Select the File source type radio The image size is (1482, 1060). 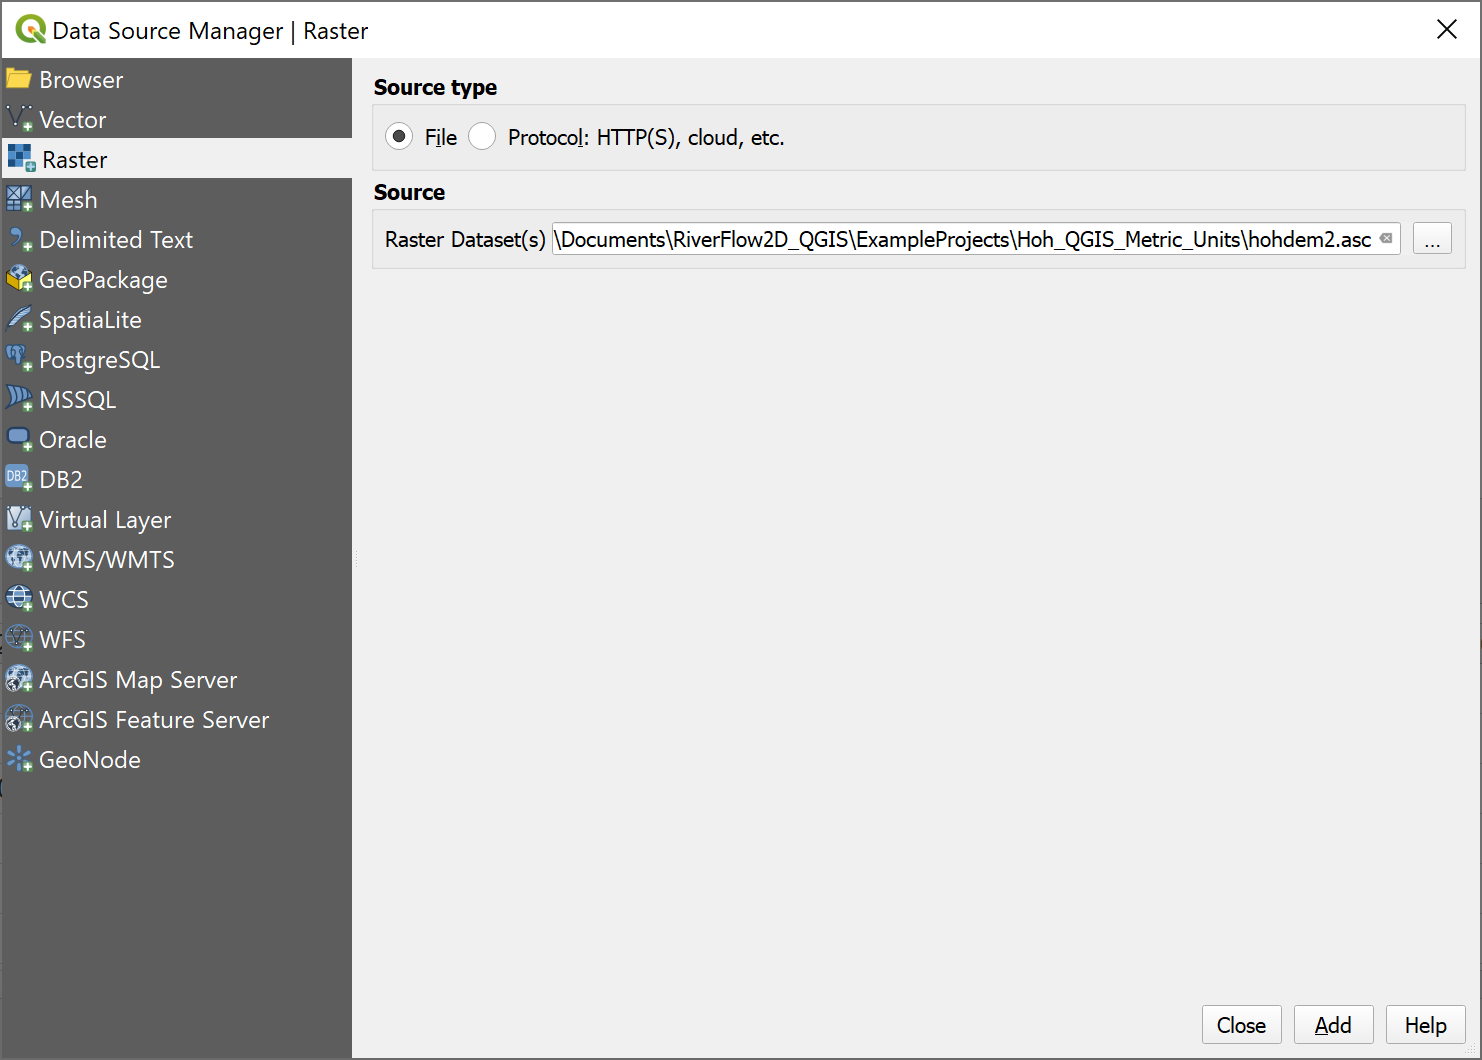pos(399,136)
